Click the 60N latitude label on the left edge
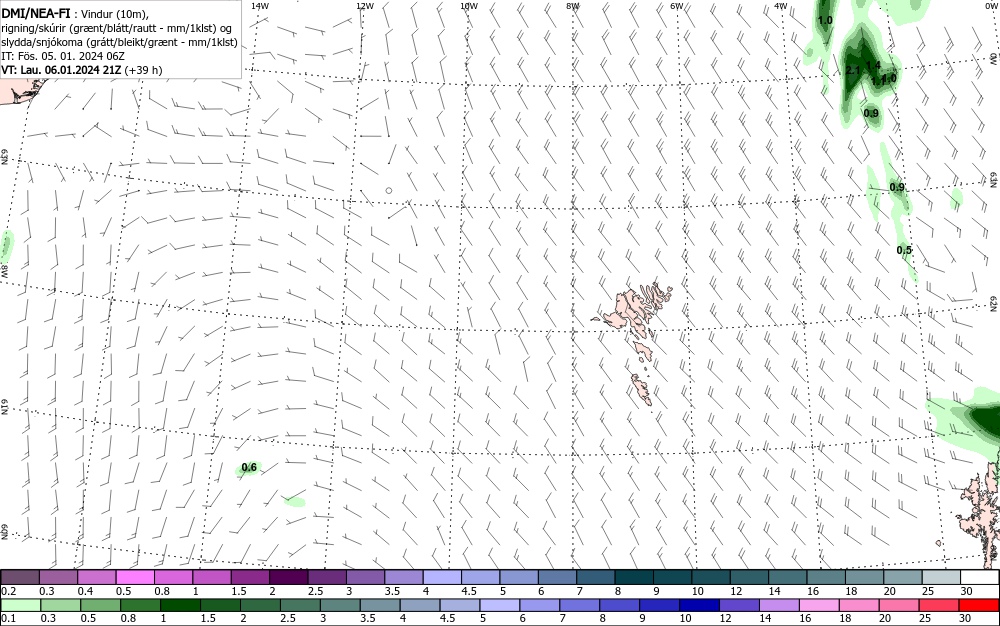This screenshot has width=1000, height=626. coord(5,533)
